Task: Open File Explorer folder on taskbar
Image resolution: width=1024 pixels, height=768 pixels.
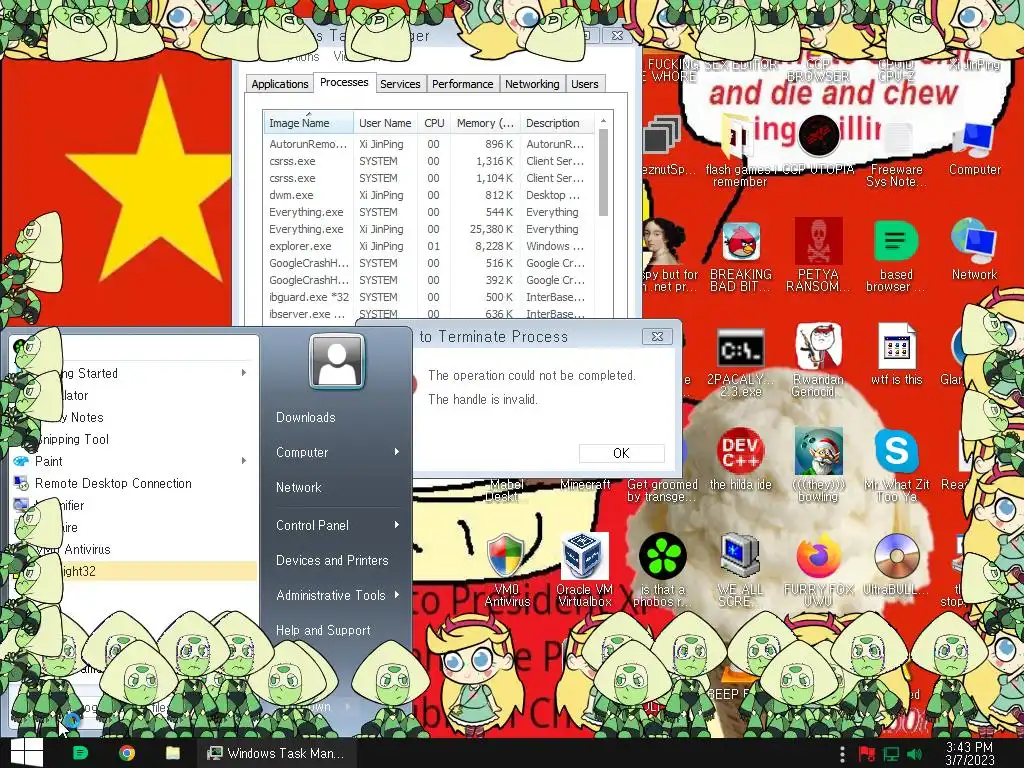Action: (x=172, y=753)
